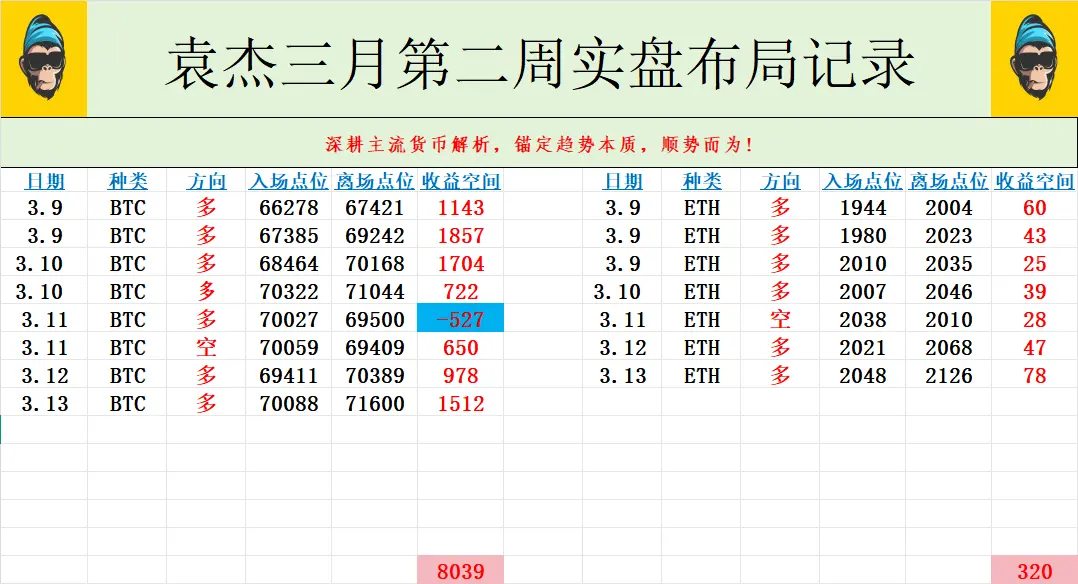
Task: Click 离场点位 header in the ETH table
Action: click(x=949, y=181)
